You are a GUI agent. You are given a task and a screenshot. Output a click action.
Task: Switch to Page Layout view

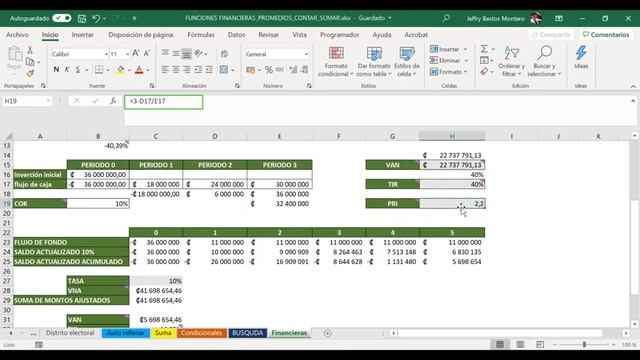pyautogui.click(x=520, y=345)
